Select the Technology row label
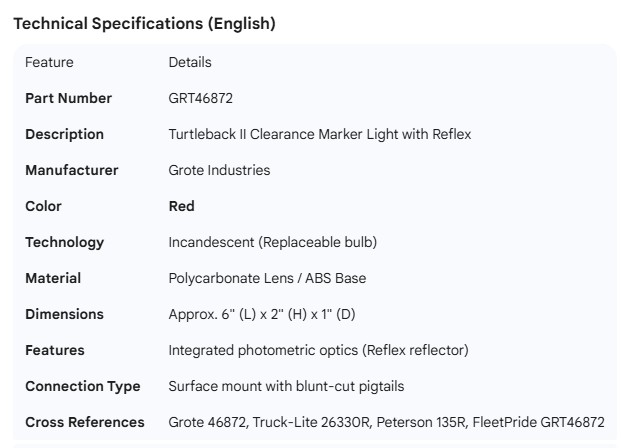 pyautogui.click(x=64, y=242)
